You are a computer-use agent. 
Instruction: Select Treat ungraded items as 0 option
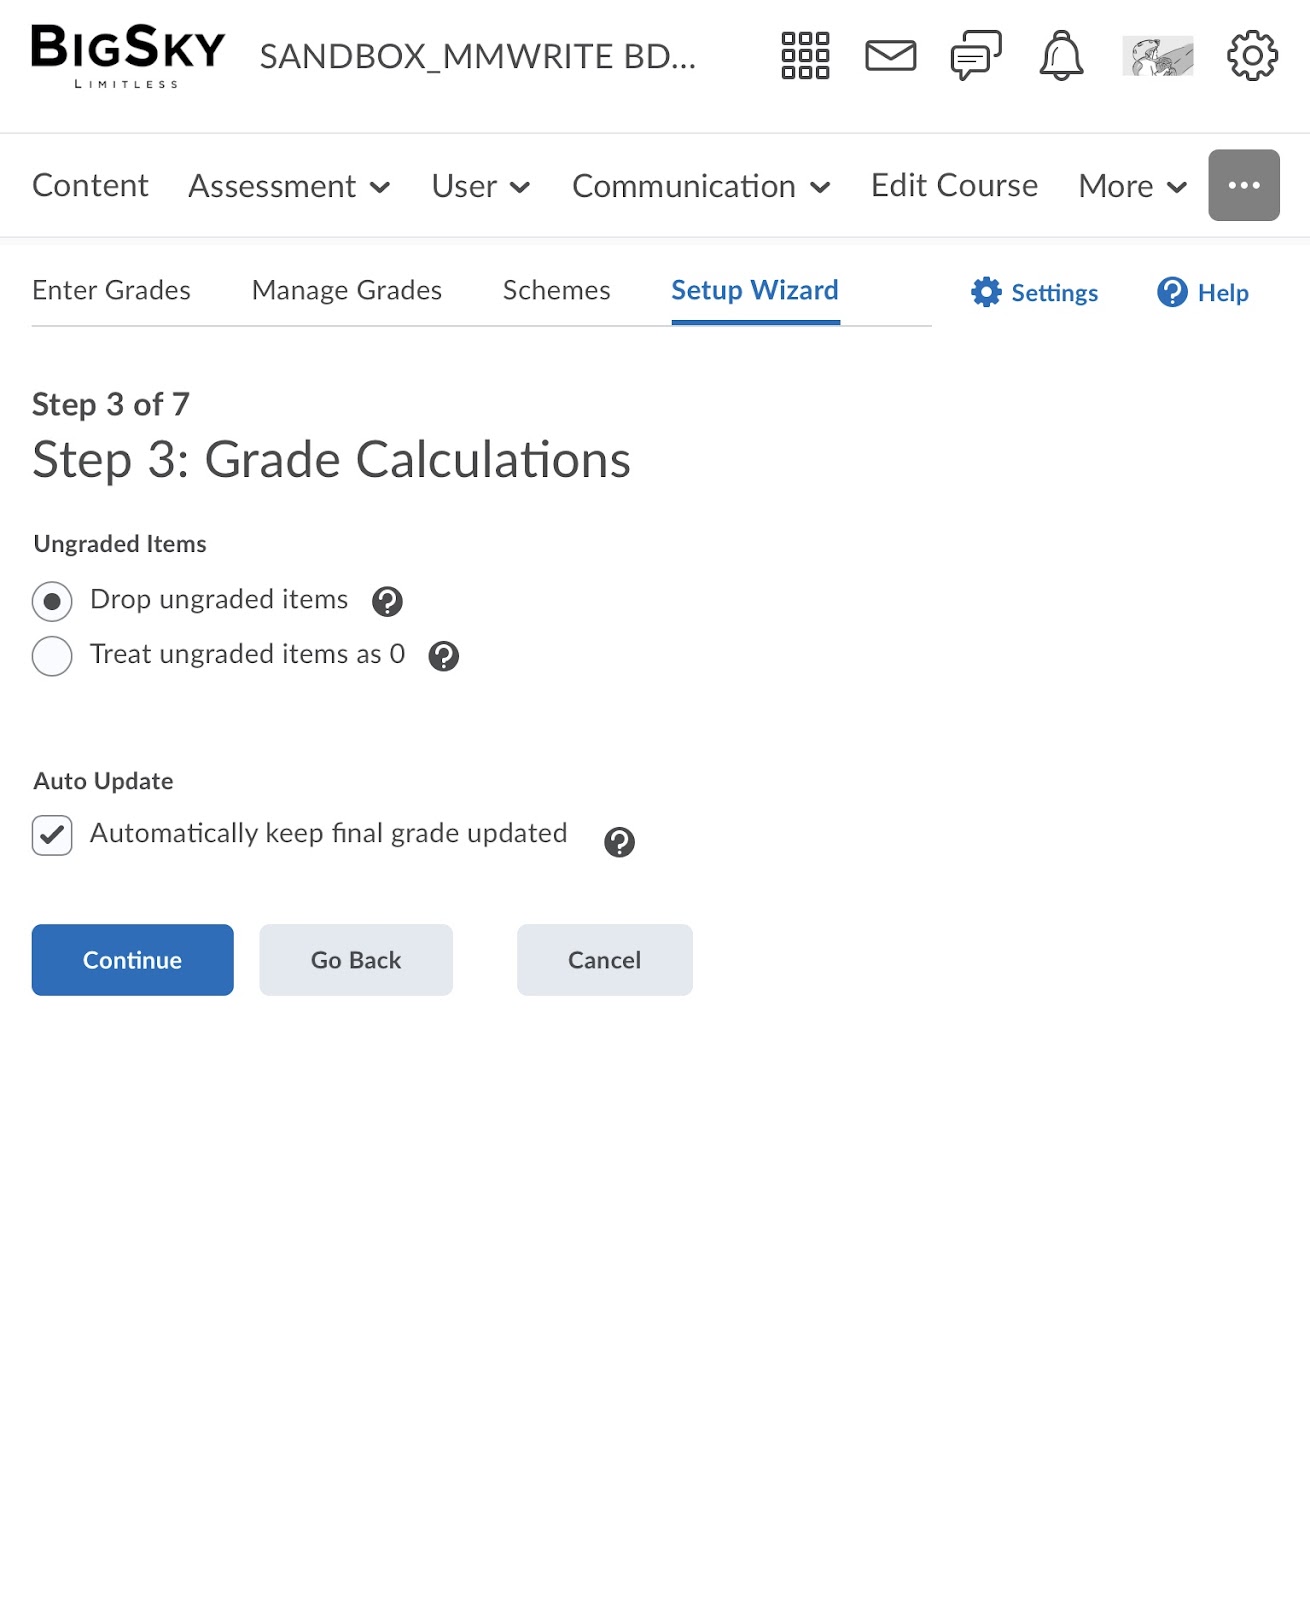[52, 656]
